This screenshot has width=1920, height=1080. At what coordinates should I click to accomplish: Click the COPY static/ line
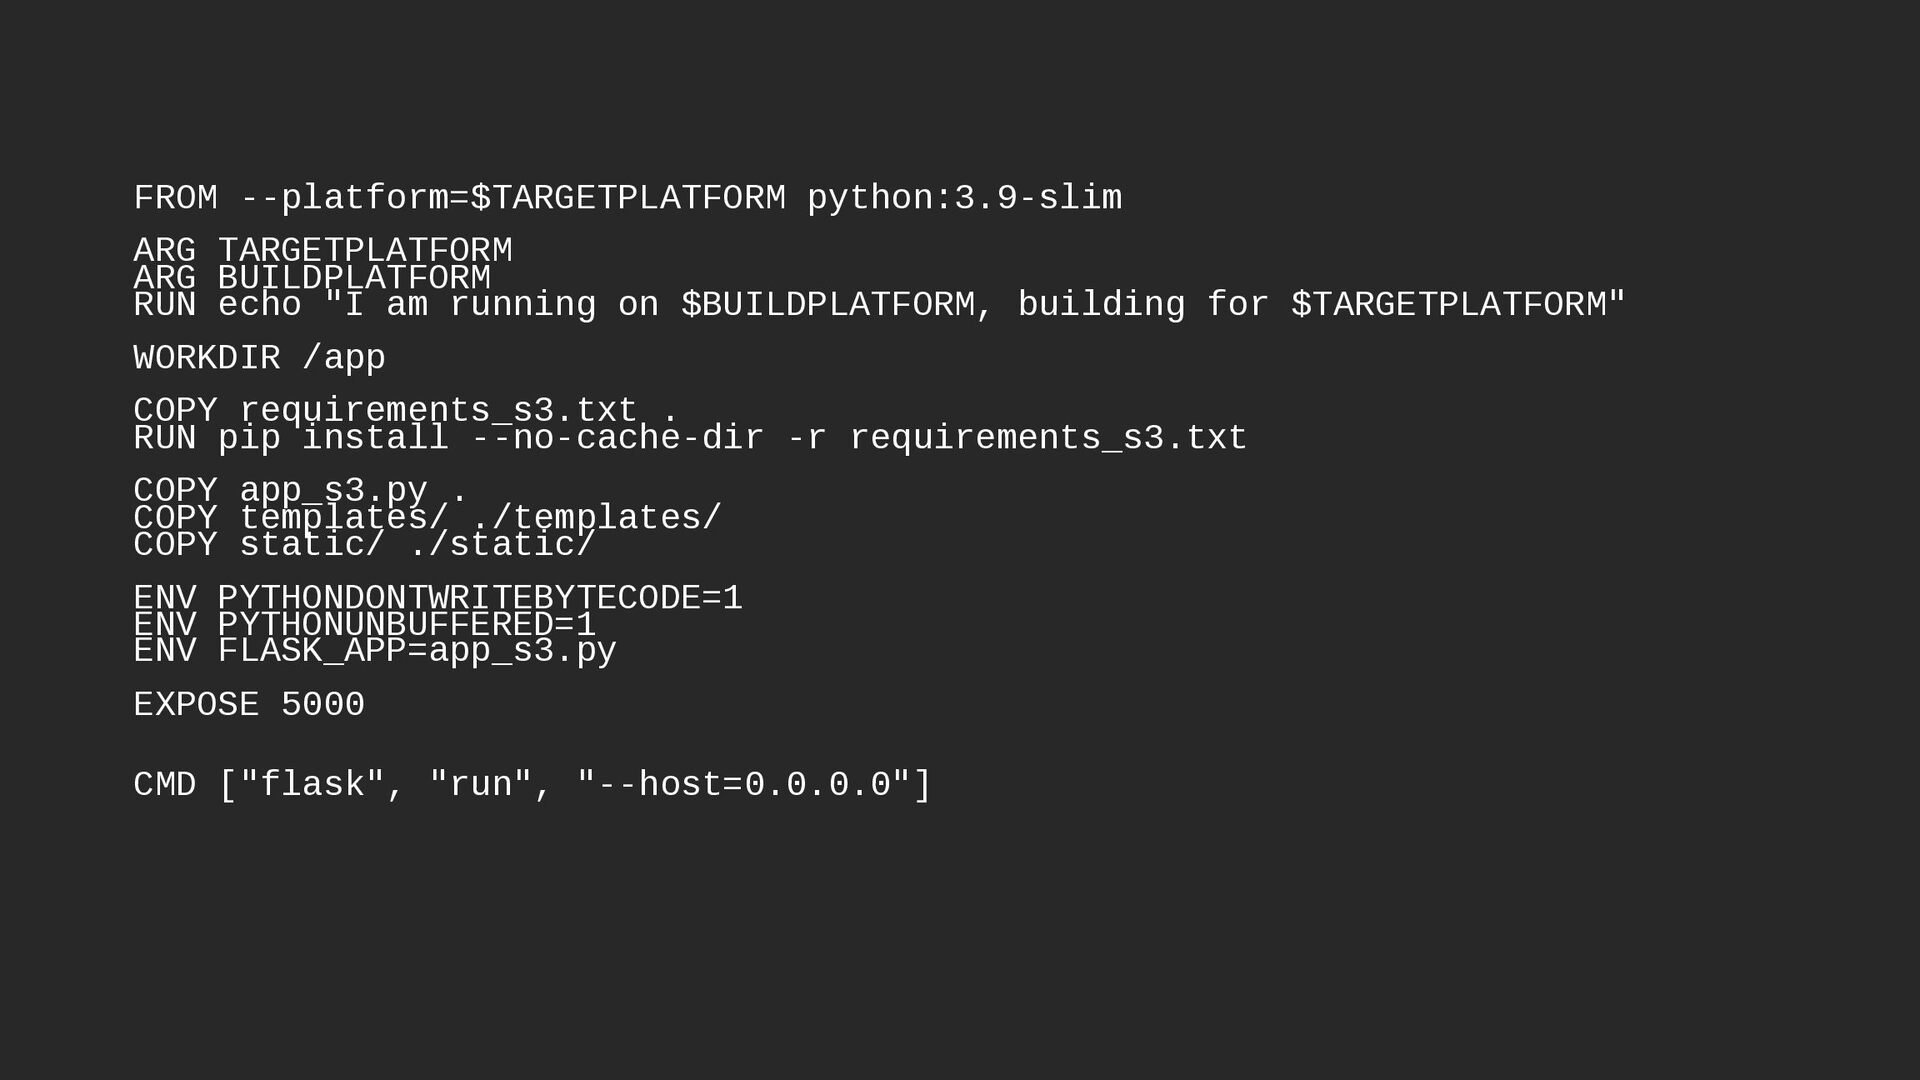pyautogui.click(x=364, y=545)
